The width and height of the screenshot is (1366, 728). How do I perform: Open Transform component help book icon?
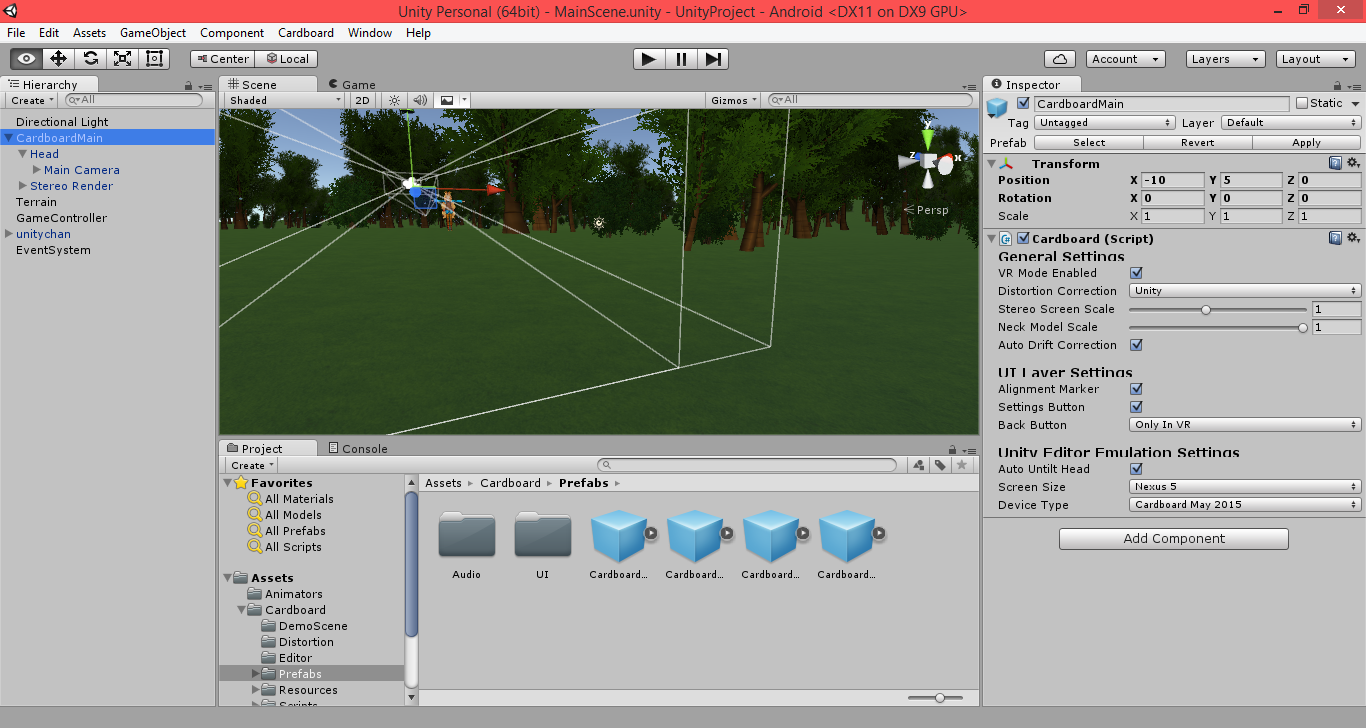1335,163
